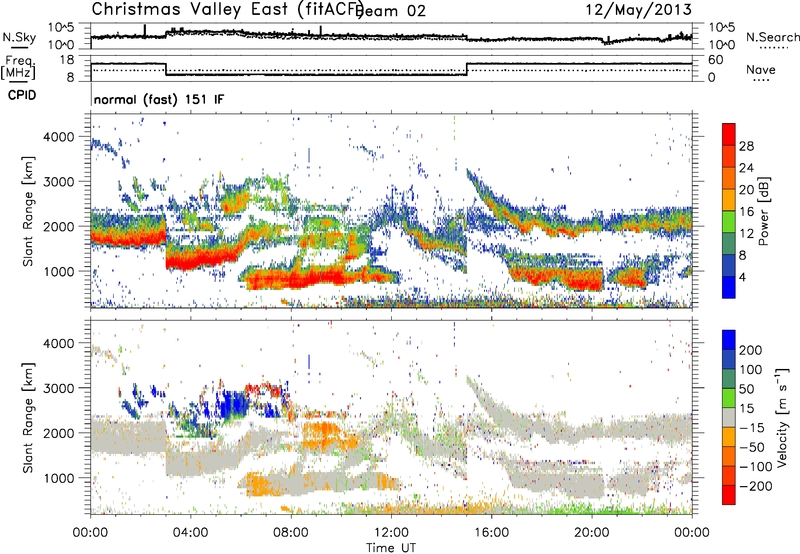Click the '28' power colorbar label
800x554 pixels.
click(746, 146)
